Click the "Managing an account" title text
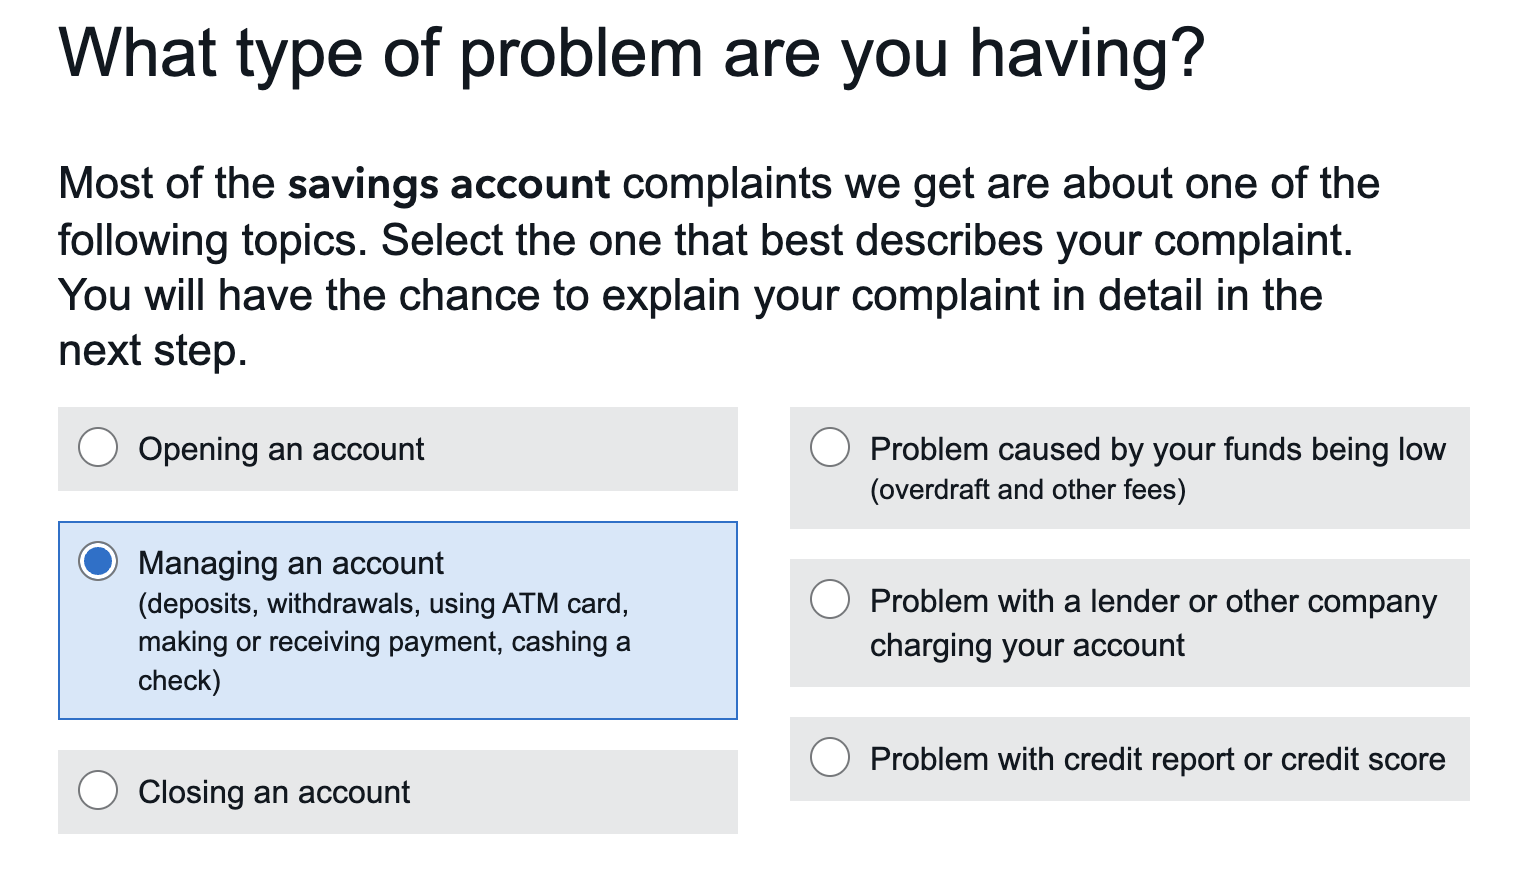Screen dimensions: 1518x870 tap(290, 563)
